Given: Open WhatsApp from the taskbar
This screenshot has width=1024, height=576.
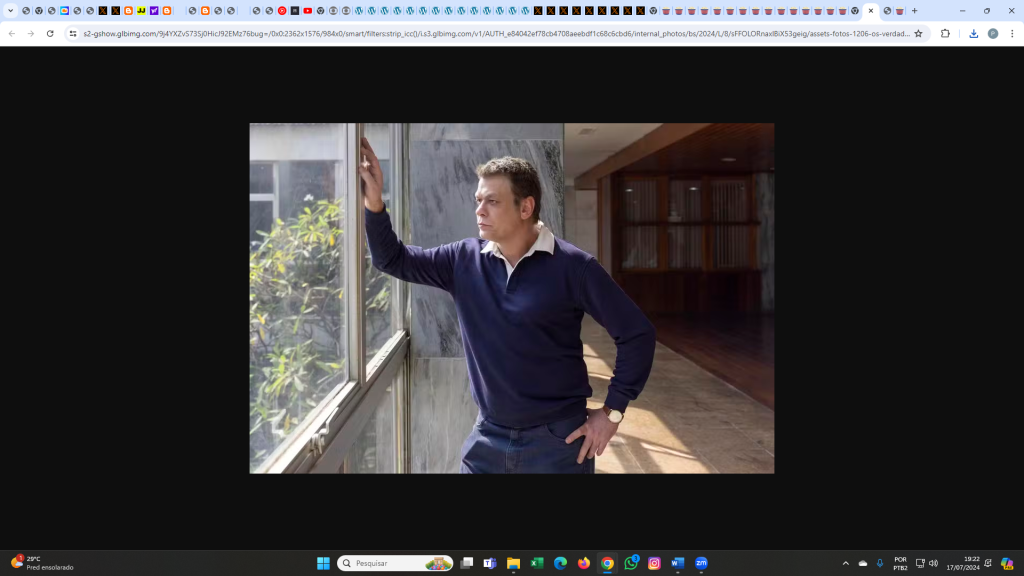Looking at the screenshot, I should tap(631, 563).
